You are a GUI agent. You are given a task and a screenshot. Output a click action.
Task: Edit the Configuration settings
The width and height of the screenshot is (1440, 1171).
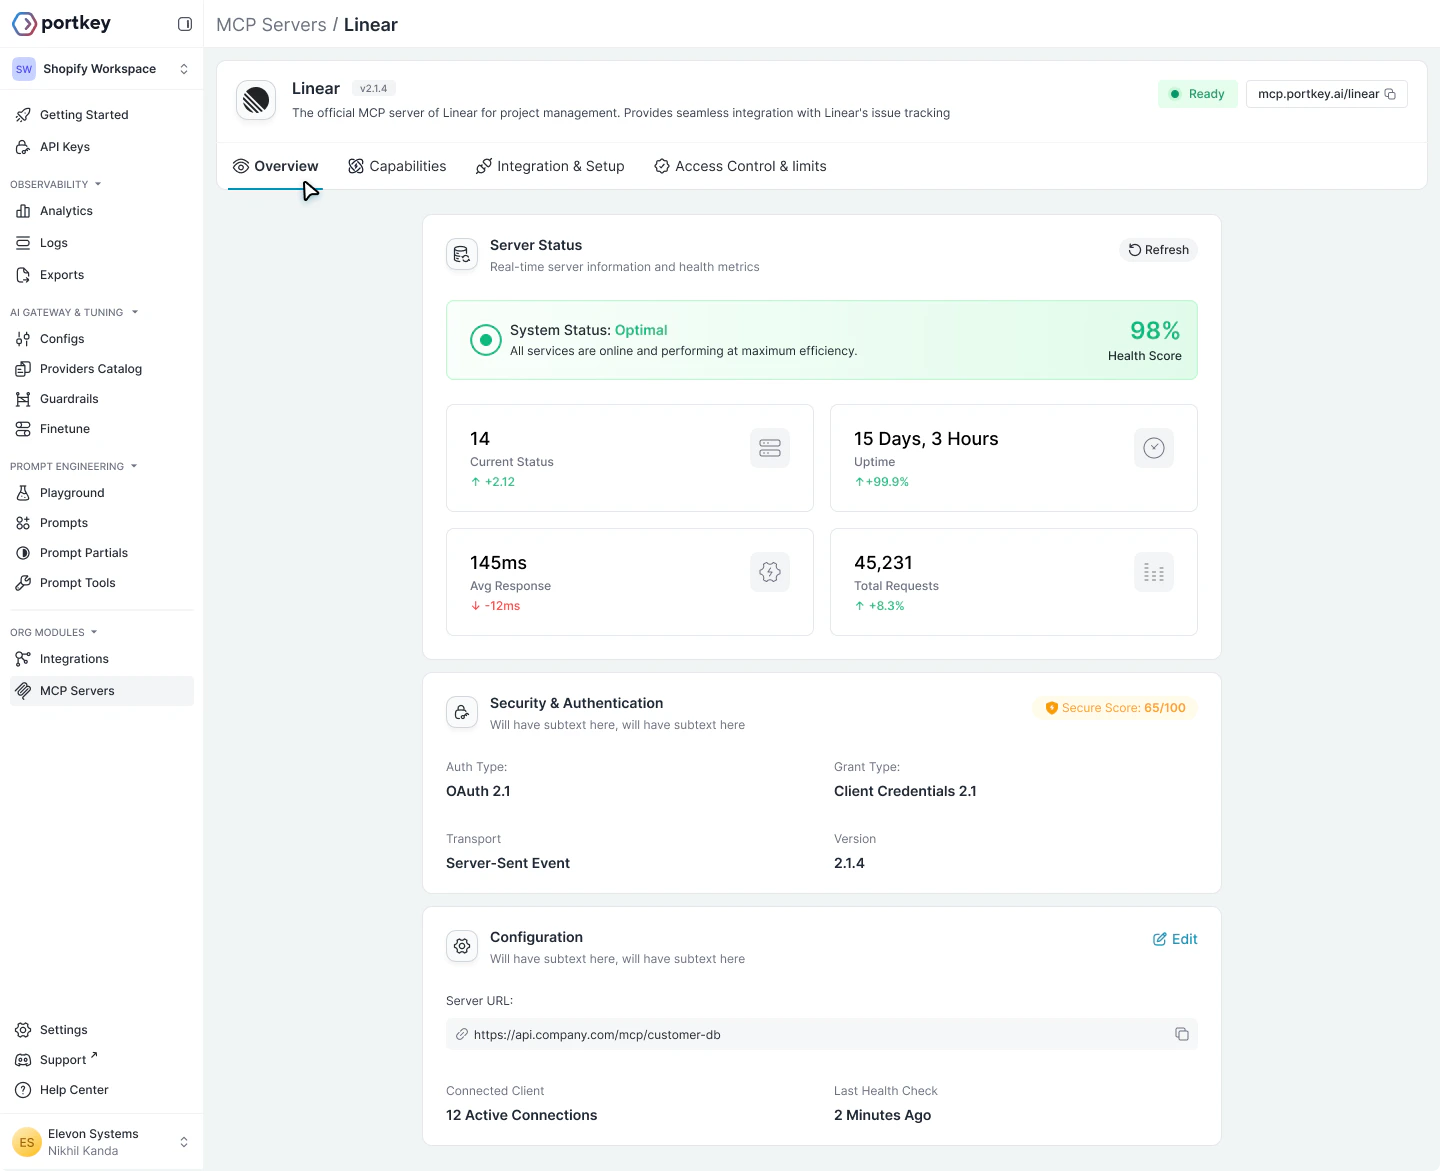coord(1175,939)
